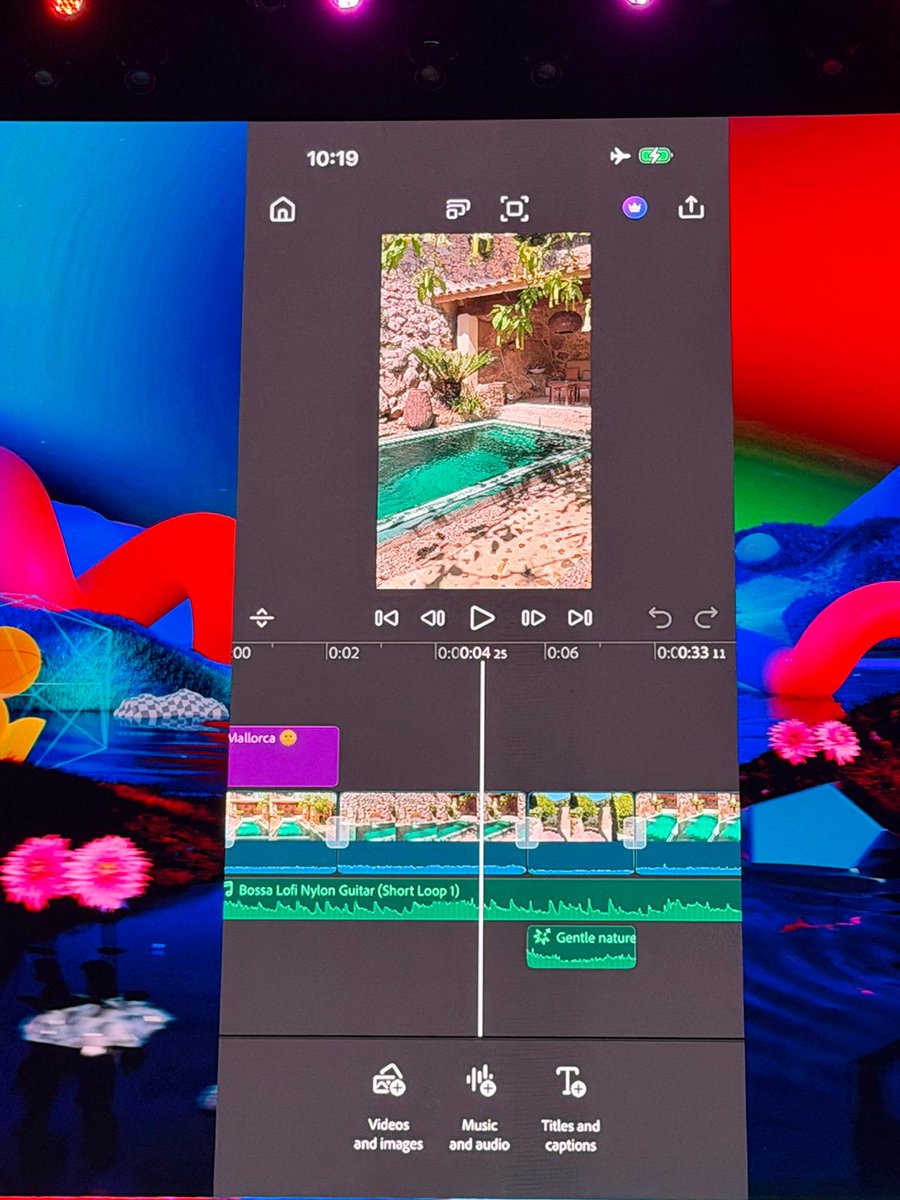The width and height of the screenshot is (900, 1200).
Task: Add Titles and captions
Action: point(571,1107)
